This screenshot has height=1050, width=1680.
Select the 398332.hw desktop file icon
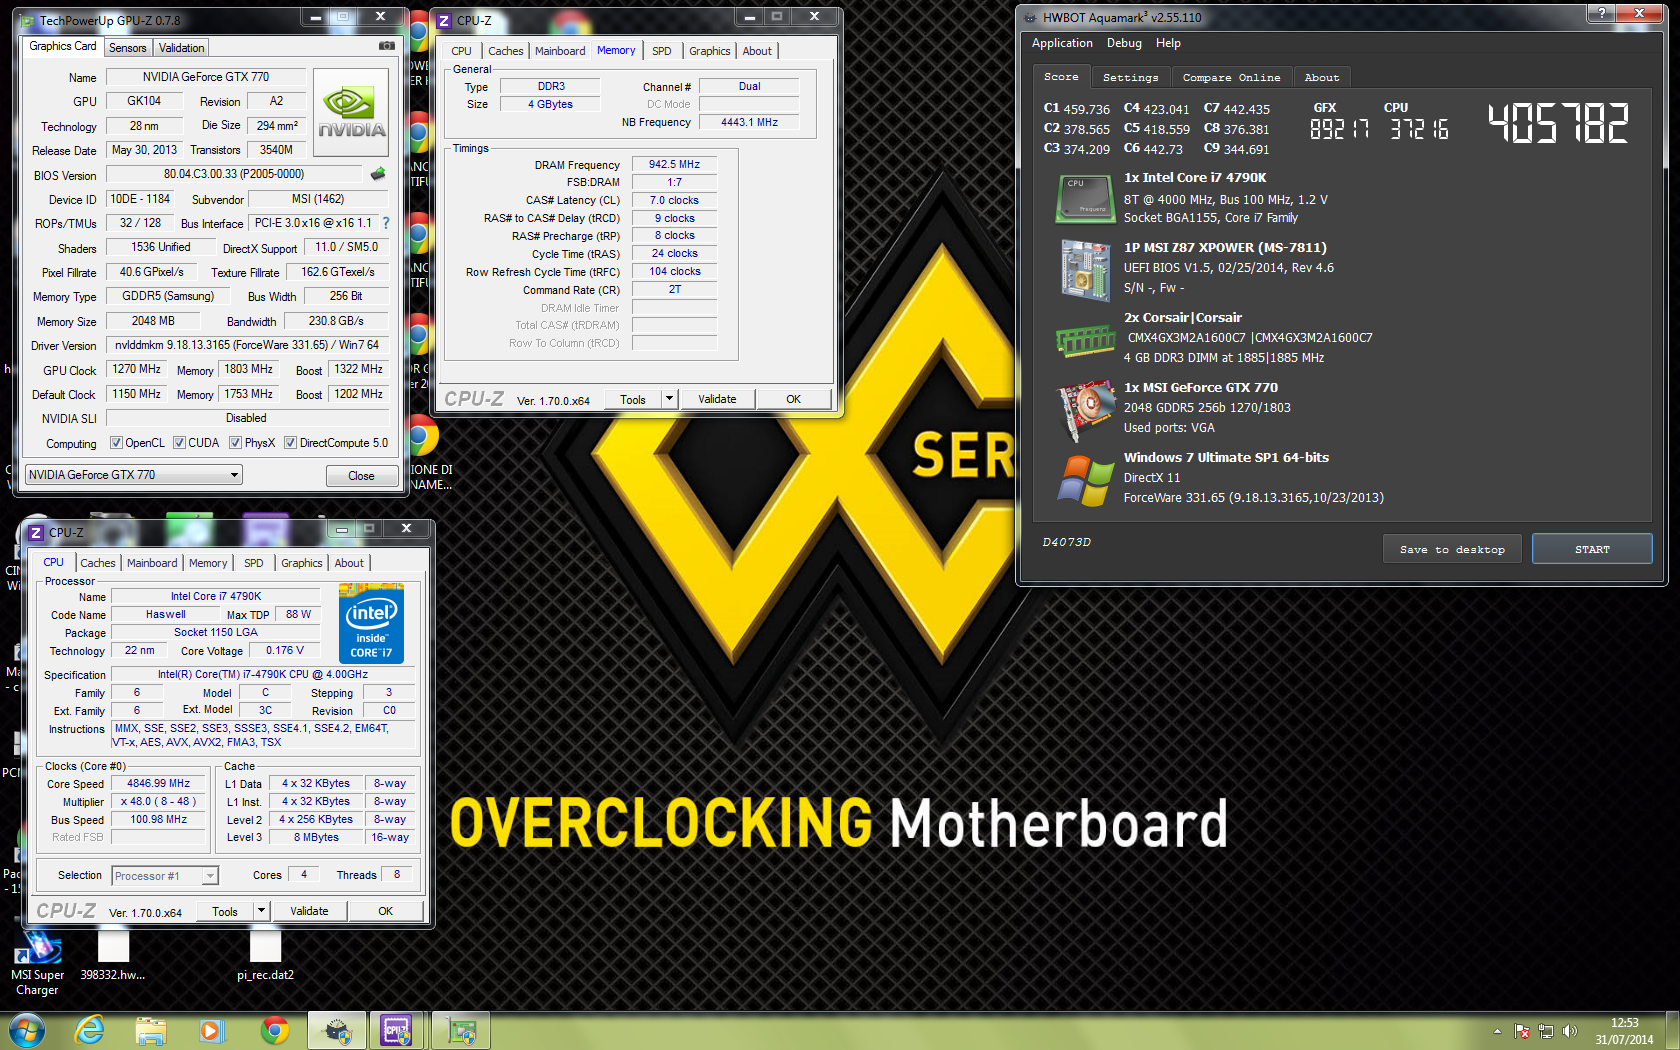pyautogui.click(x=113, y=955)
